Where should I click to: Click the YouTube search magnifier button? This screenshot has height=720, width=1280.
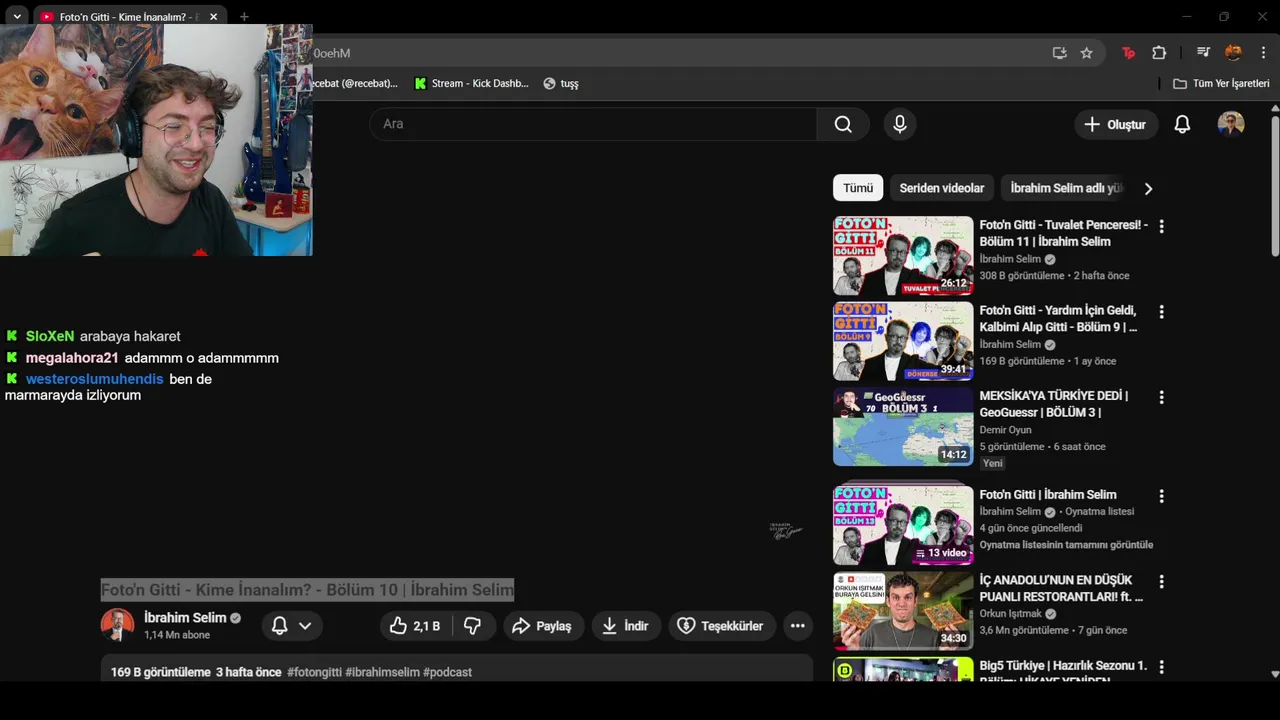843,124
